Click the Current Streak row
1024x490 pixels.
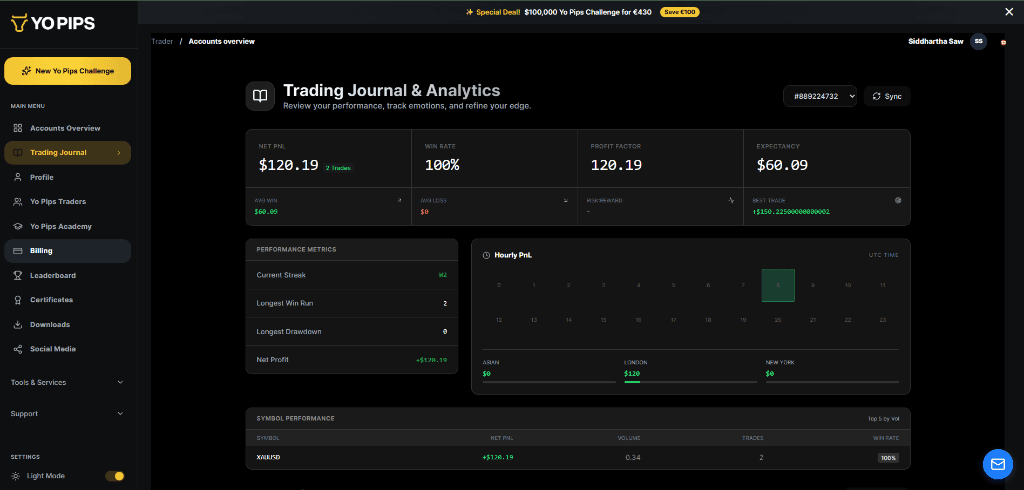[x=352, y=275]
